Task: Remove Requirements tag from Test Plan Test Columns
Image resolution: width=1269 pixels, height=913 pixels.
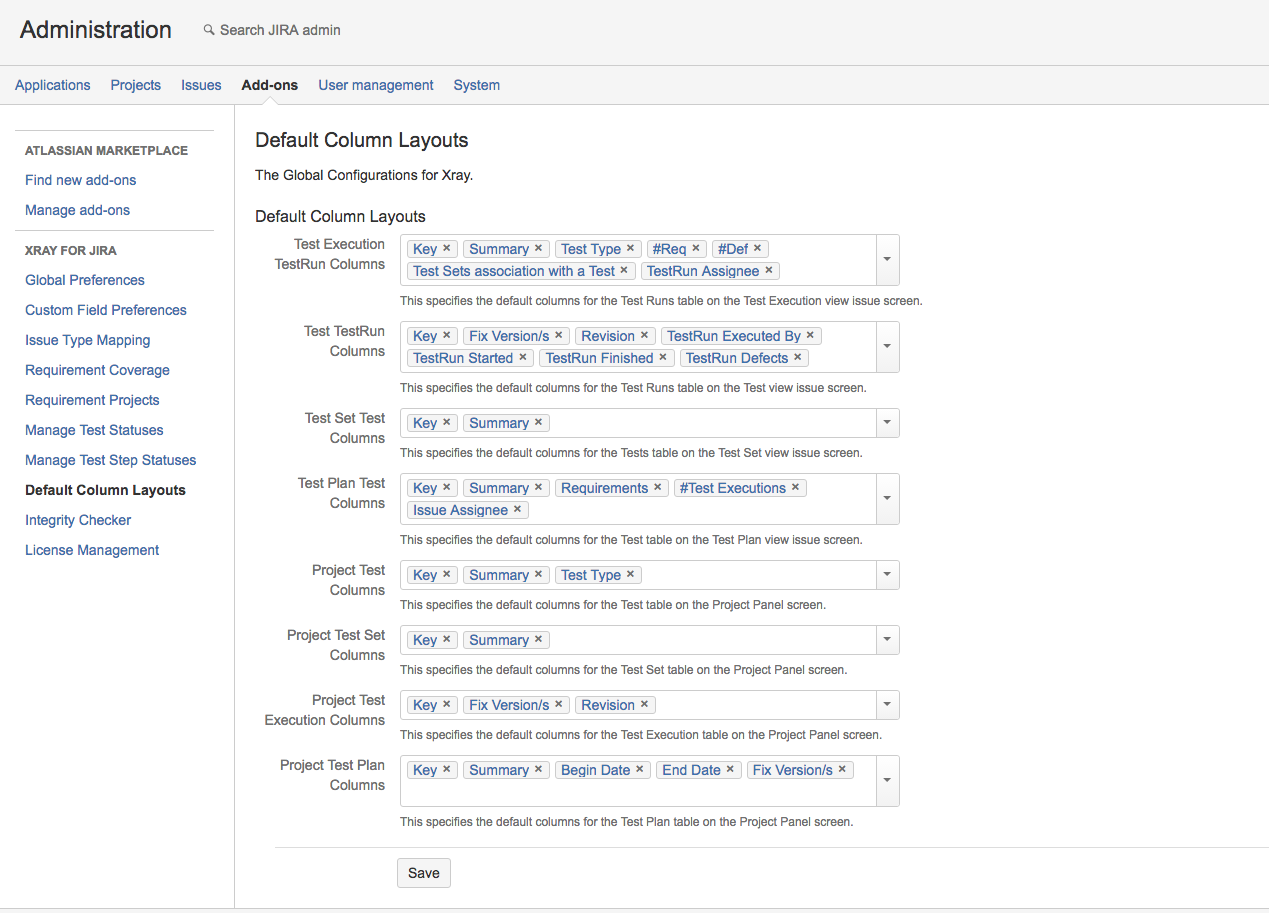Action: point(658,487)
